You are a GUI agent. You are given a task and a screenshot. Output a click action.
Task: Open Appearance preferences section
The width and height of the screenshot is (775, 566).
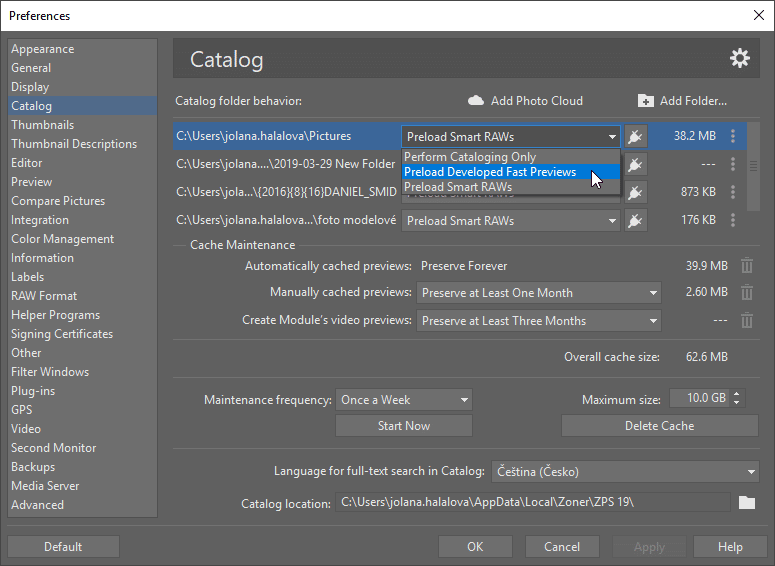click(x=83, y=49)
